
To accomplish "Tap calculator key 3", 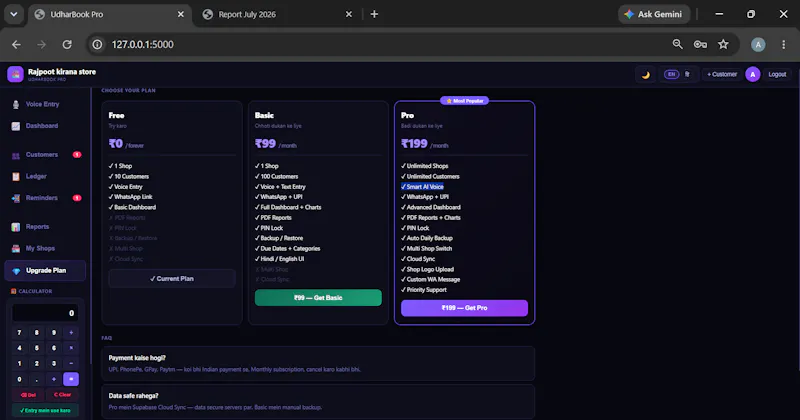I will pos(54,364).
